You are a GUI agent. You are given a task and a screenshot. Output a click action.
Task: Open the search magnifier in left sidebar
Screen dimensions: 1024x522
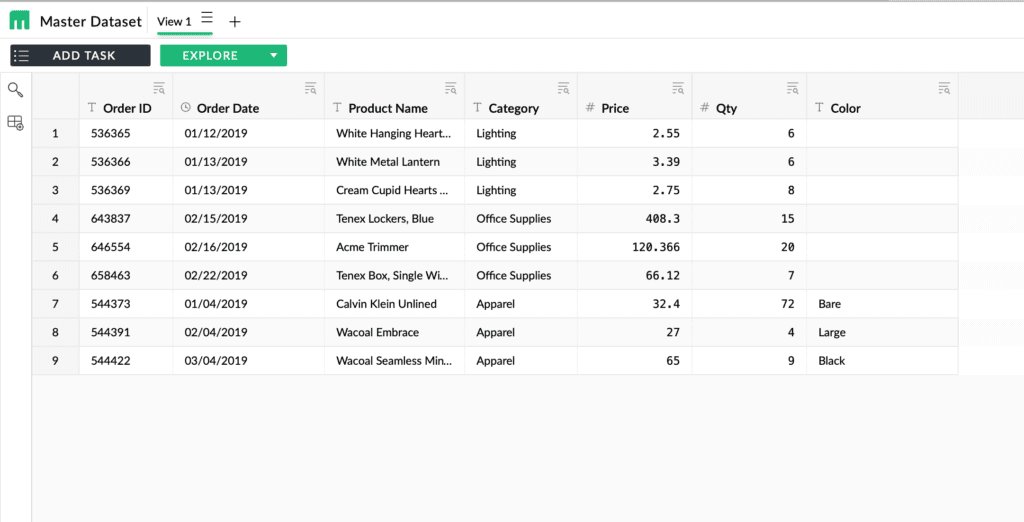pyautogui.click(x=15, y=90)
